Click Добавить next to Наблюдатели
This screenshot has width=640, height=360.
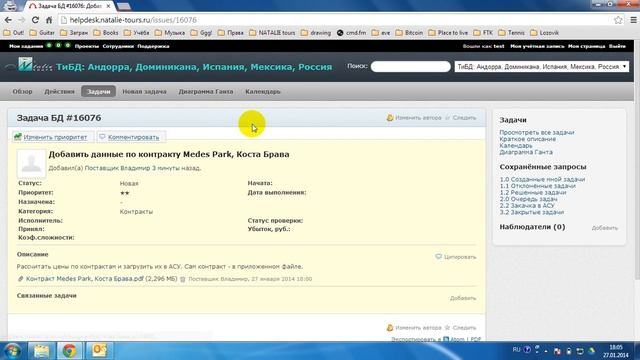point(604,228)
